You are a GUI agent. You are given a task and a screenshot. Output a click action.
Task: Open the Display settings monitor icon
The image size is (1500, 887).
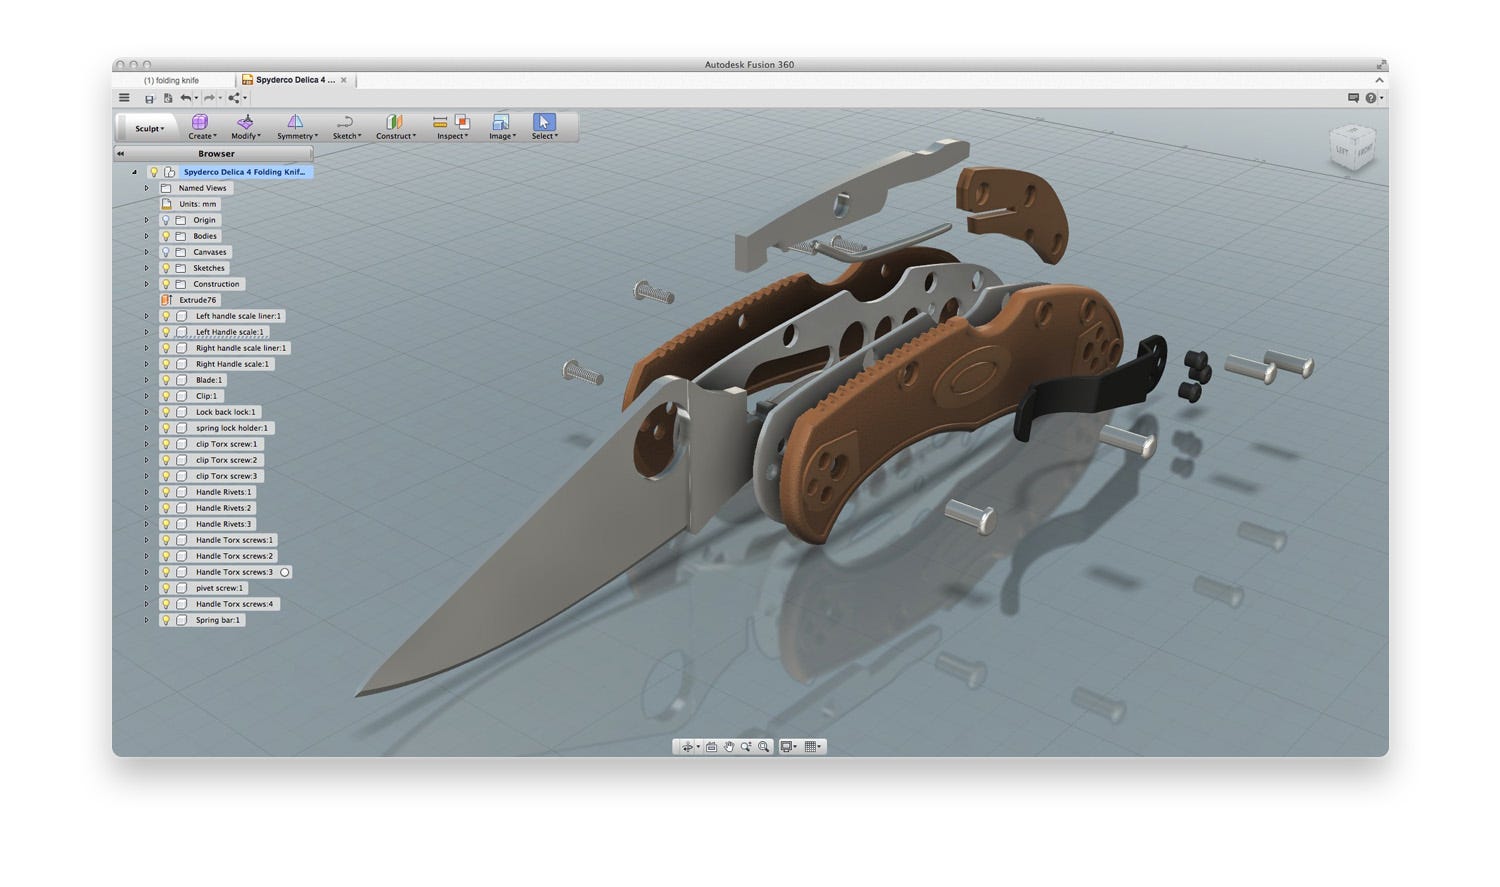pos(787,747)
